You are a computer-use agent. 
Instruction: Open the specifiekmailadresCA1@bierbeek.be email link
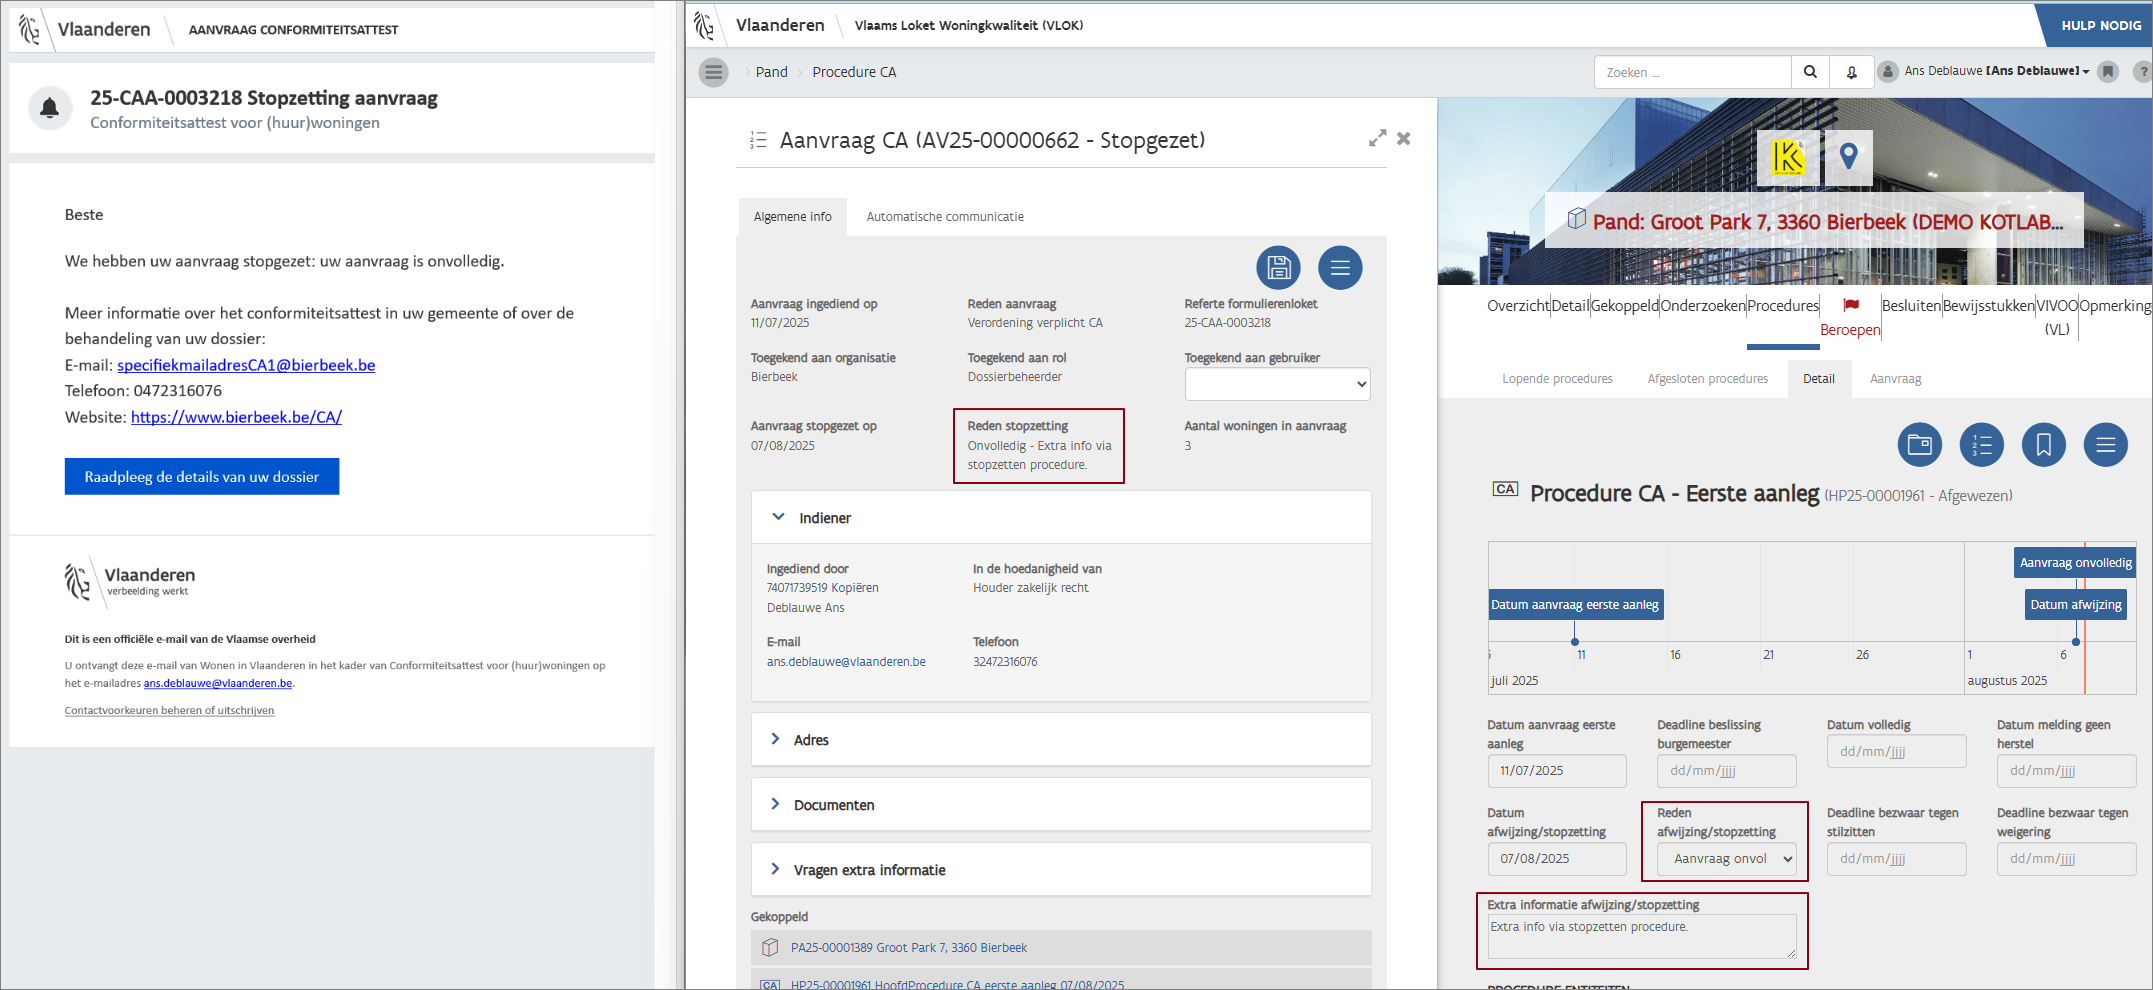click(246, 365)
